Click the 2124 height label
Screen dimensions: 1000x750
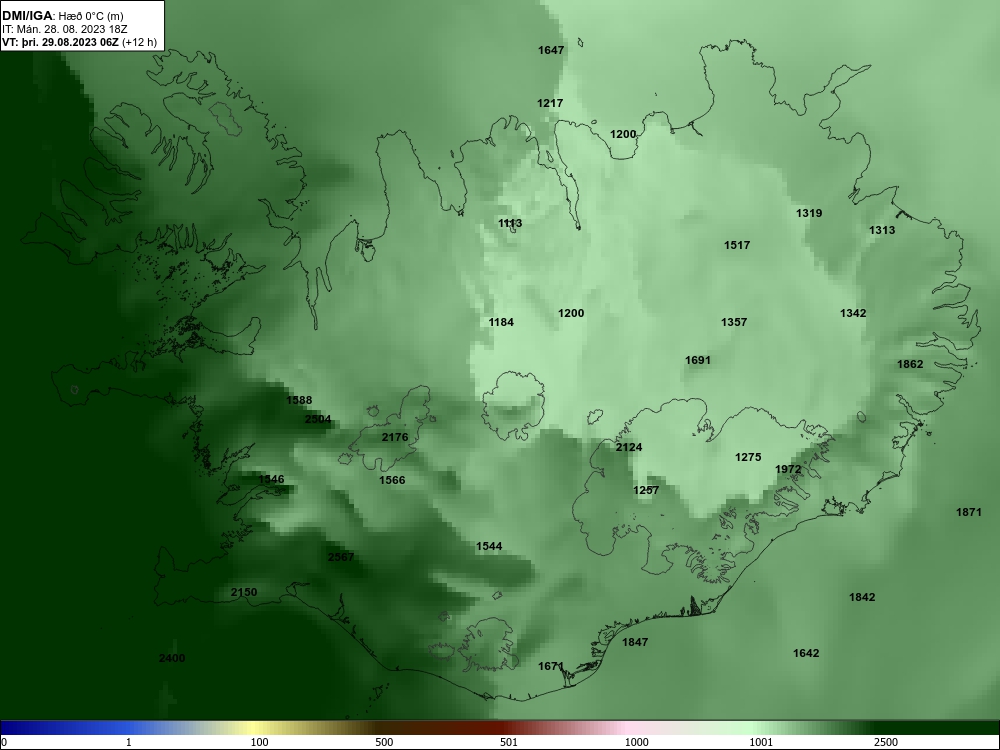click(629, 447)
